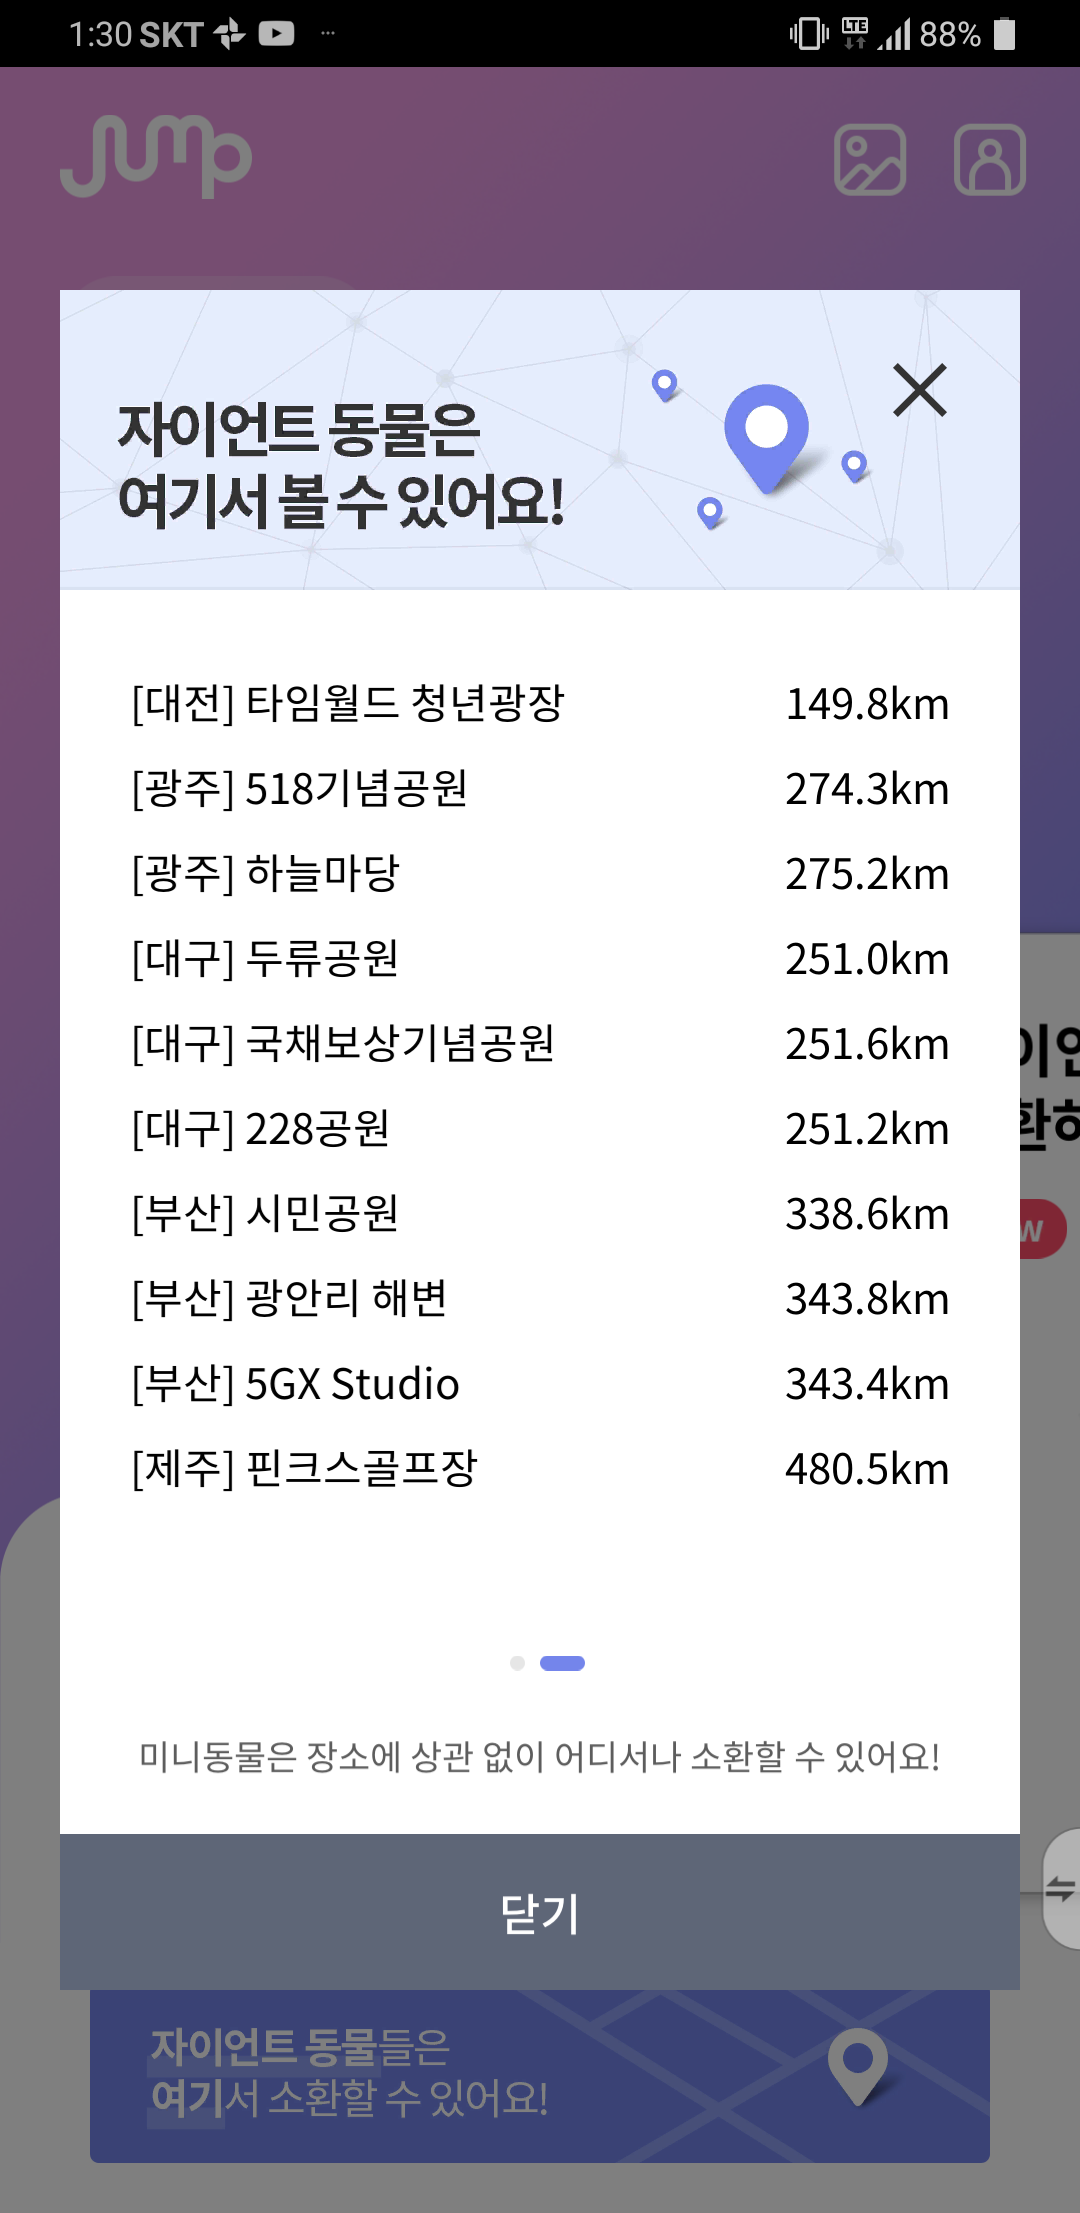Tap the 미니동물은 장소에 상관 없이 note

[x=540, y=1756]
